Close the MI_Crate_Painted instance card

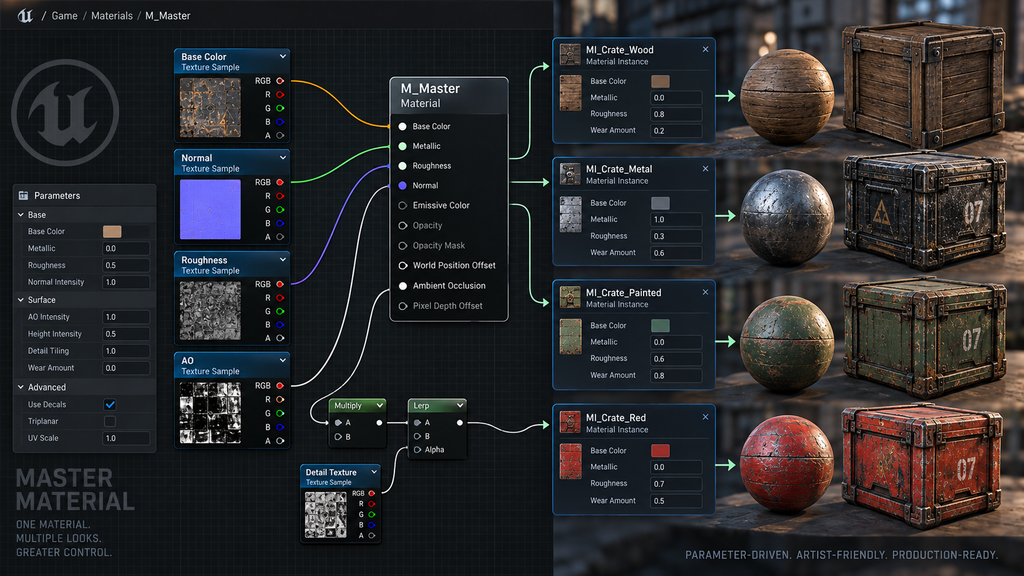[705, 292]
